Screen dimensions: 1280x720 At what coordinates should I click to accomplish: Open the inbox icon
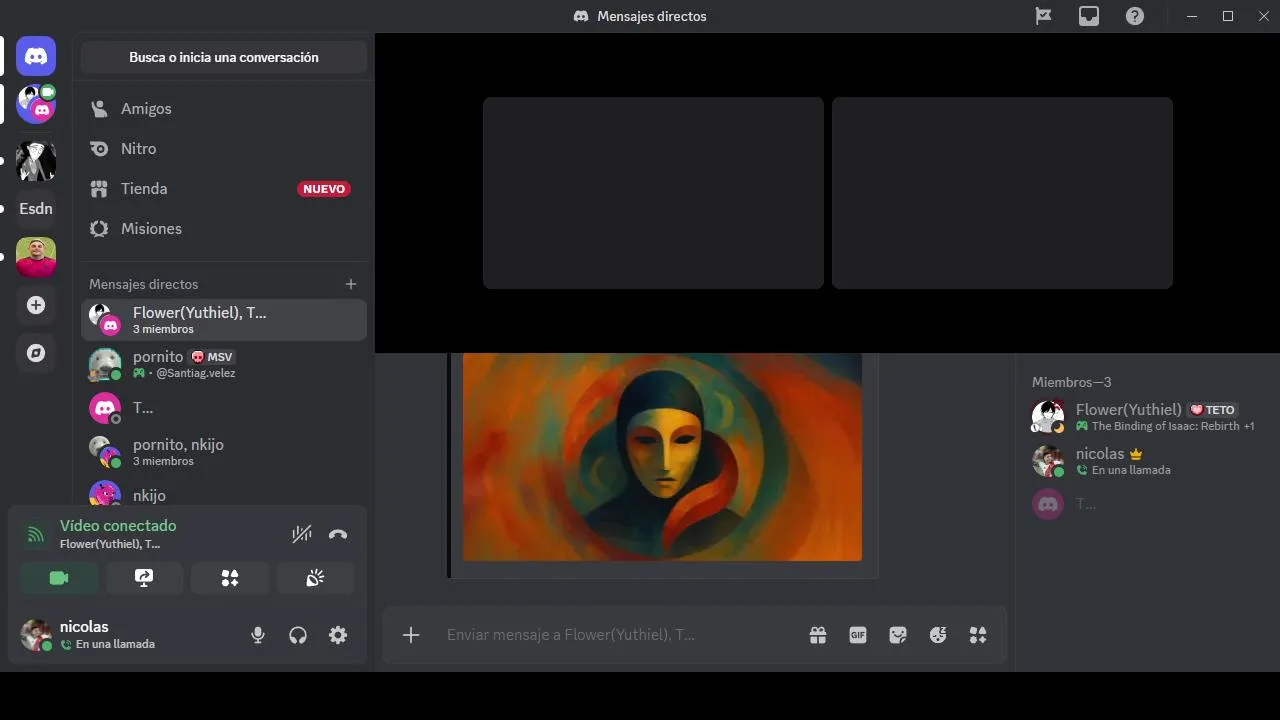coord(1089,16)
